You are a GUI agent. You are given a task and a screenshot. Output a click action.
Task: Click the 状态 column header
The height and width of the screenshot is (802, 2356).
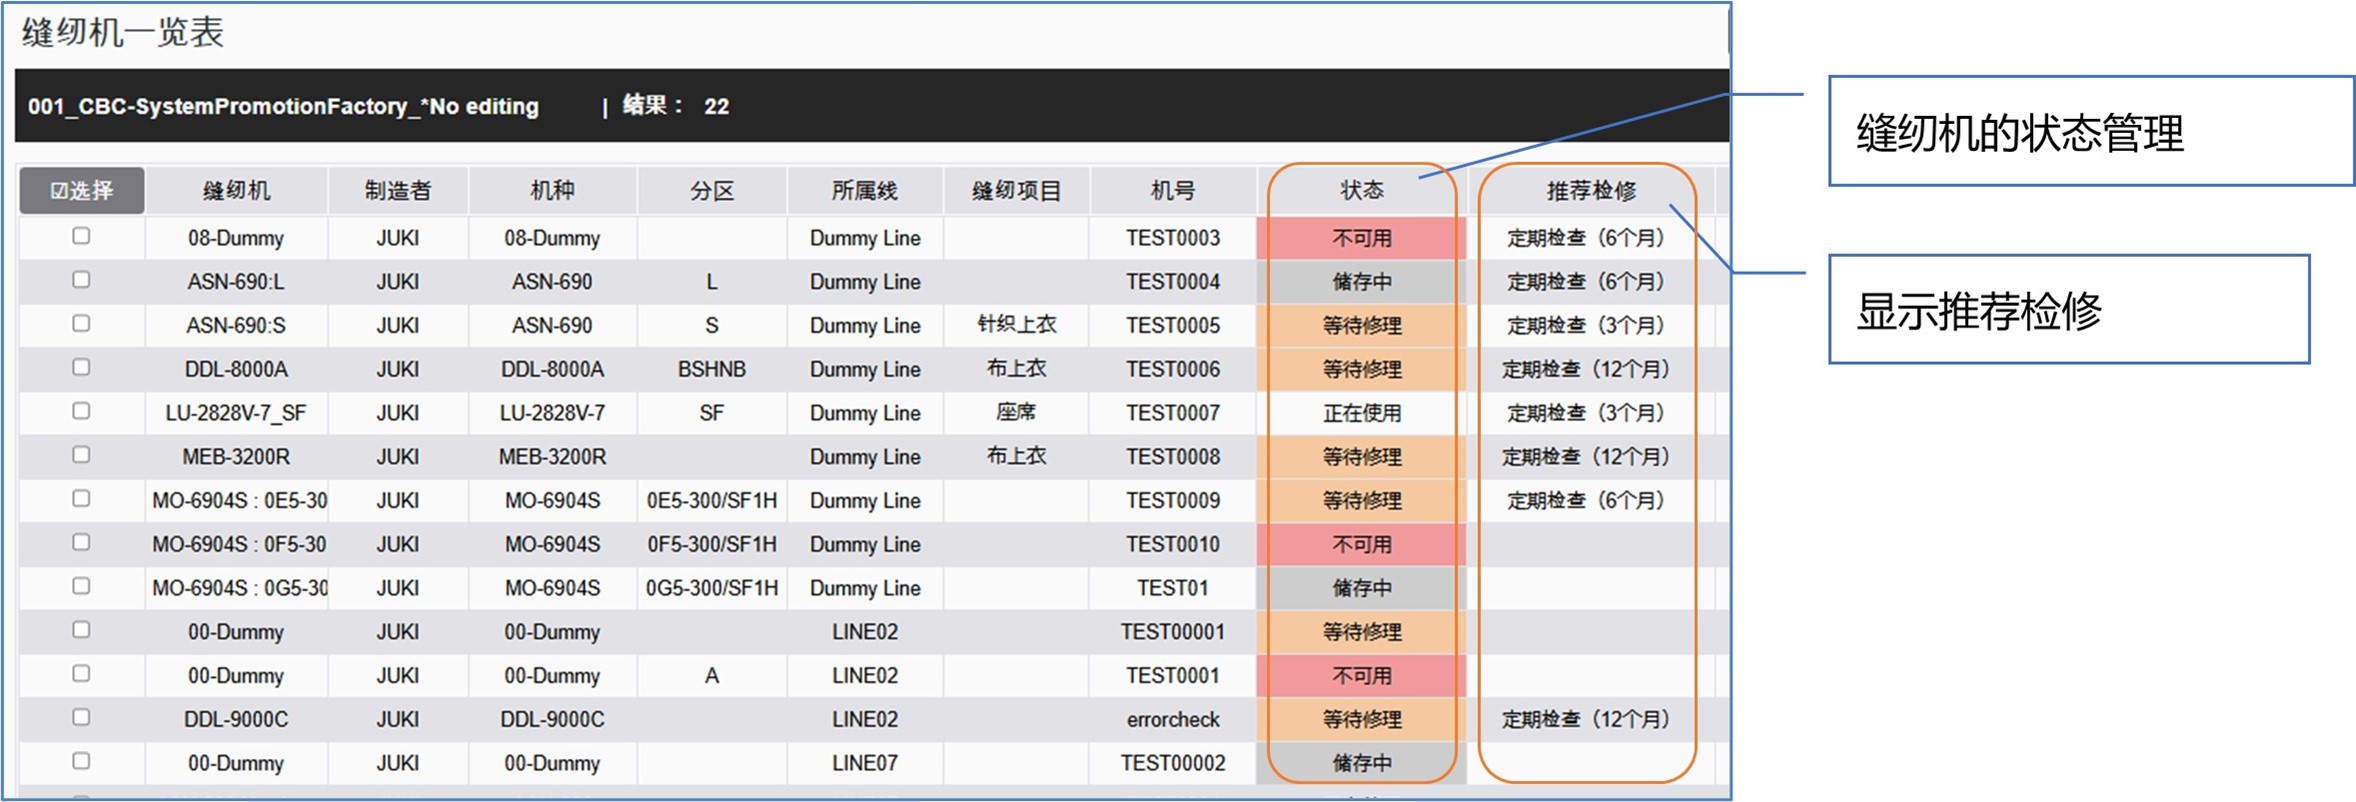tap(1361, 190)
